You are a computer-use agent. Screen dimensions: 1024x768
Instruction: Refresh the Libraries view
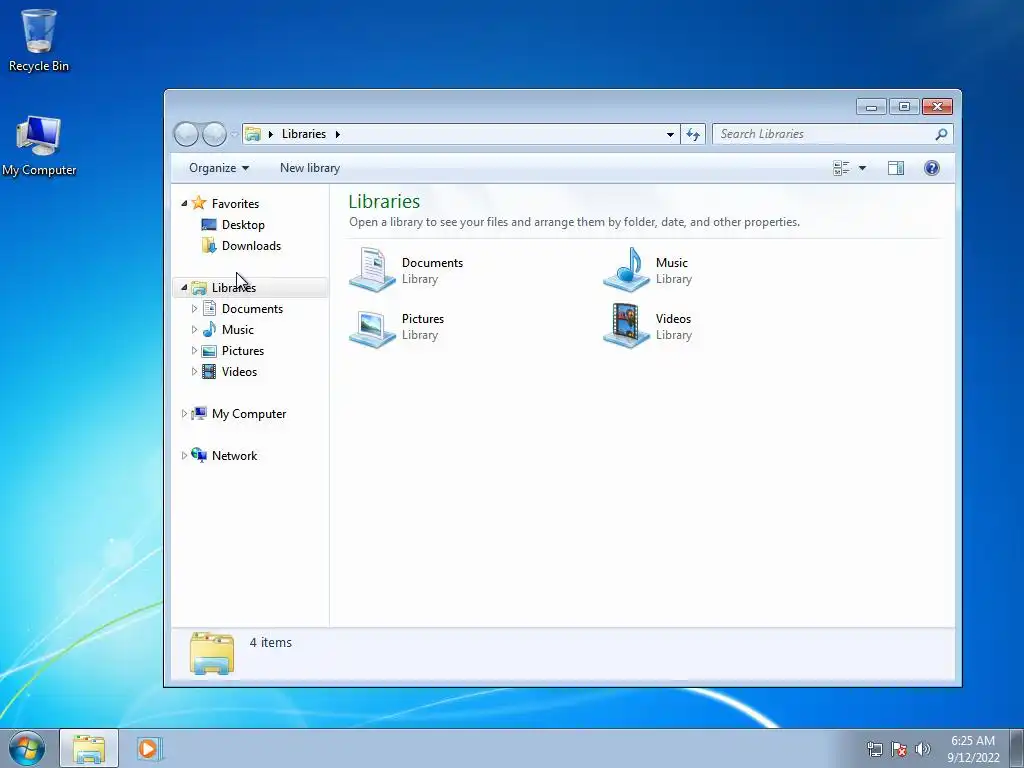tap(693, 134)
